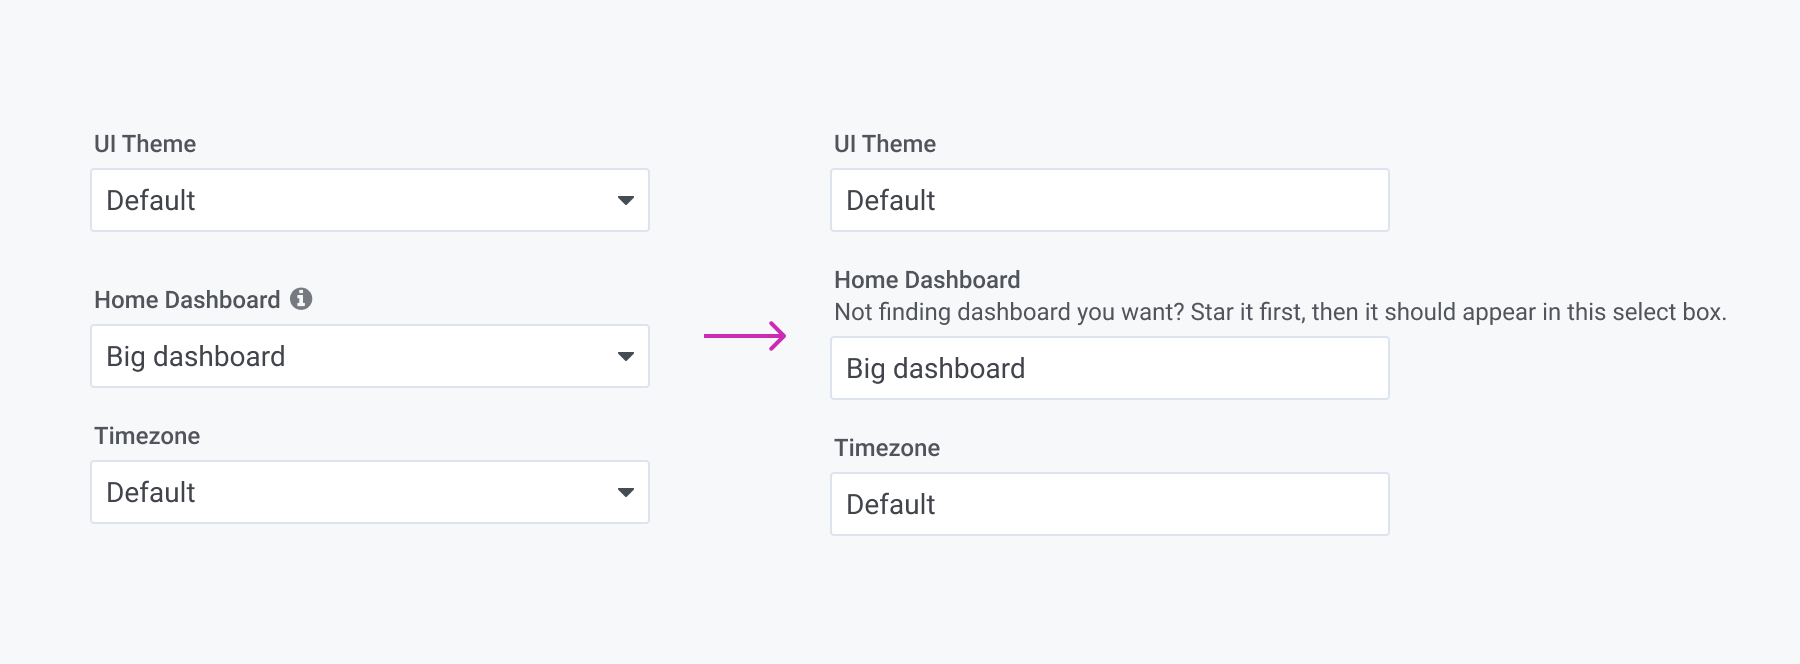
Task: Open the UI Theme select that has a caret
Action: [x=370, y=201]
